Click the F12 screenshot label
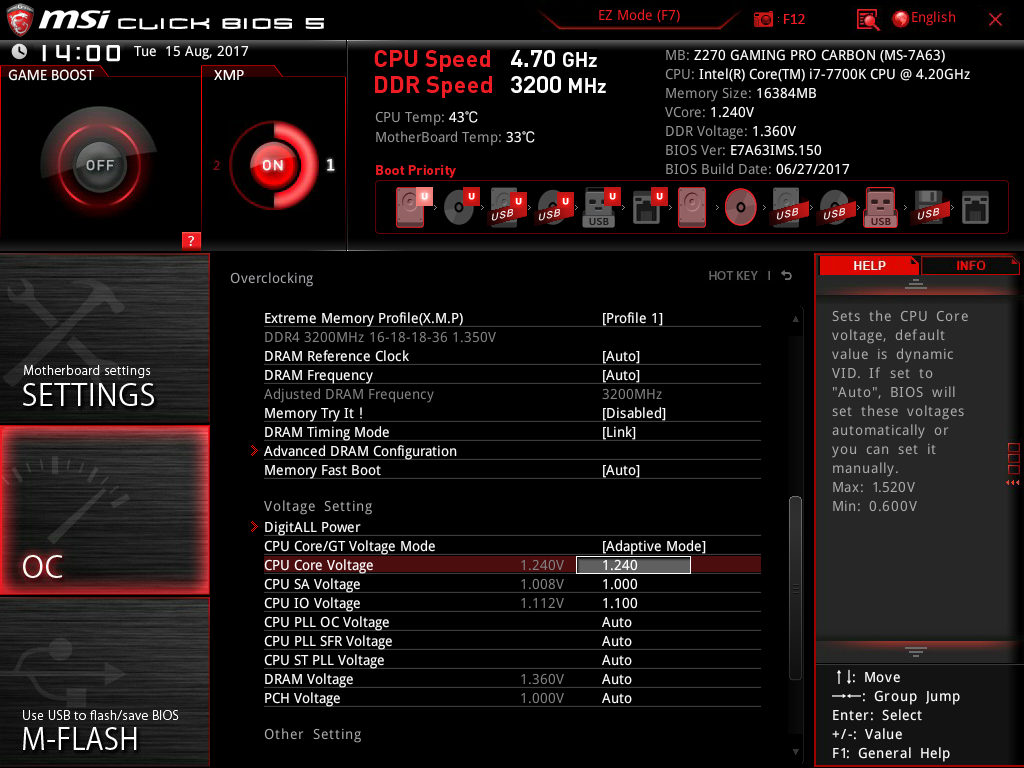Viewport: 1024px width, 768px height. 793,19
